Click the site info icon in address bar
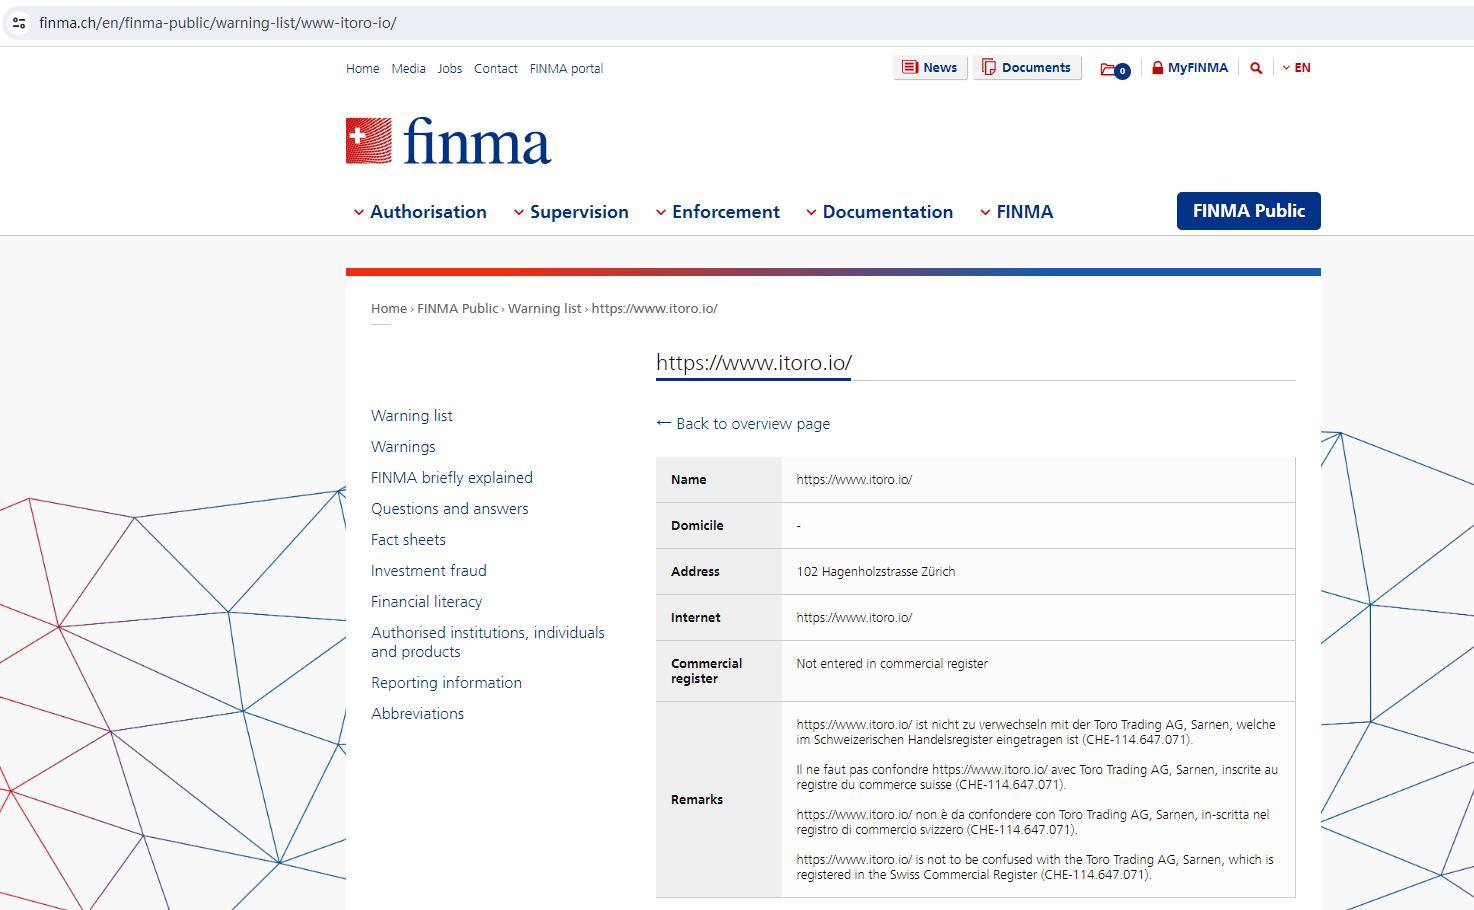 [19, 22]
